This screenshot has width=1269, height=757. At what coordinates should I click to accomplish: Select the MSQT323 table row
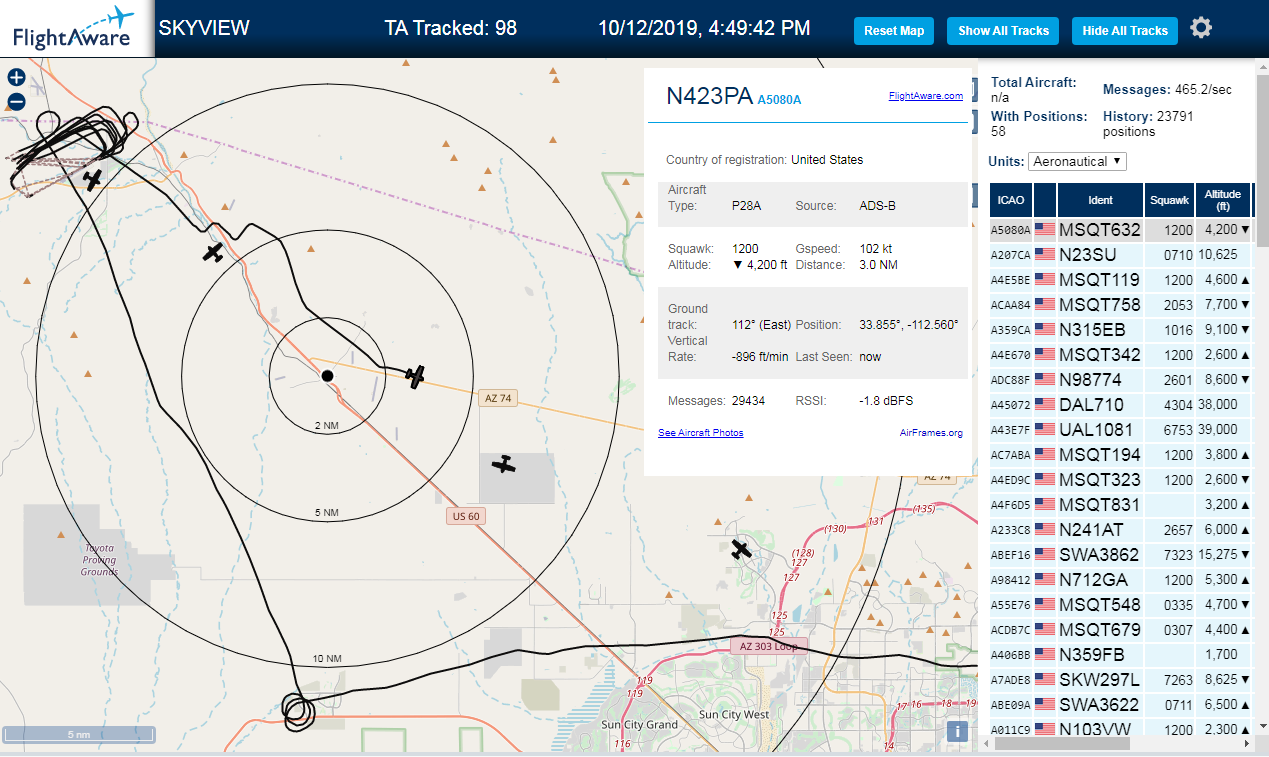(x=1121, y=480)
